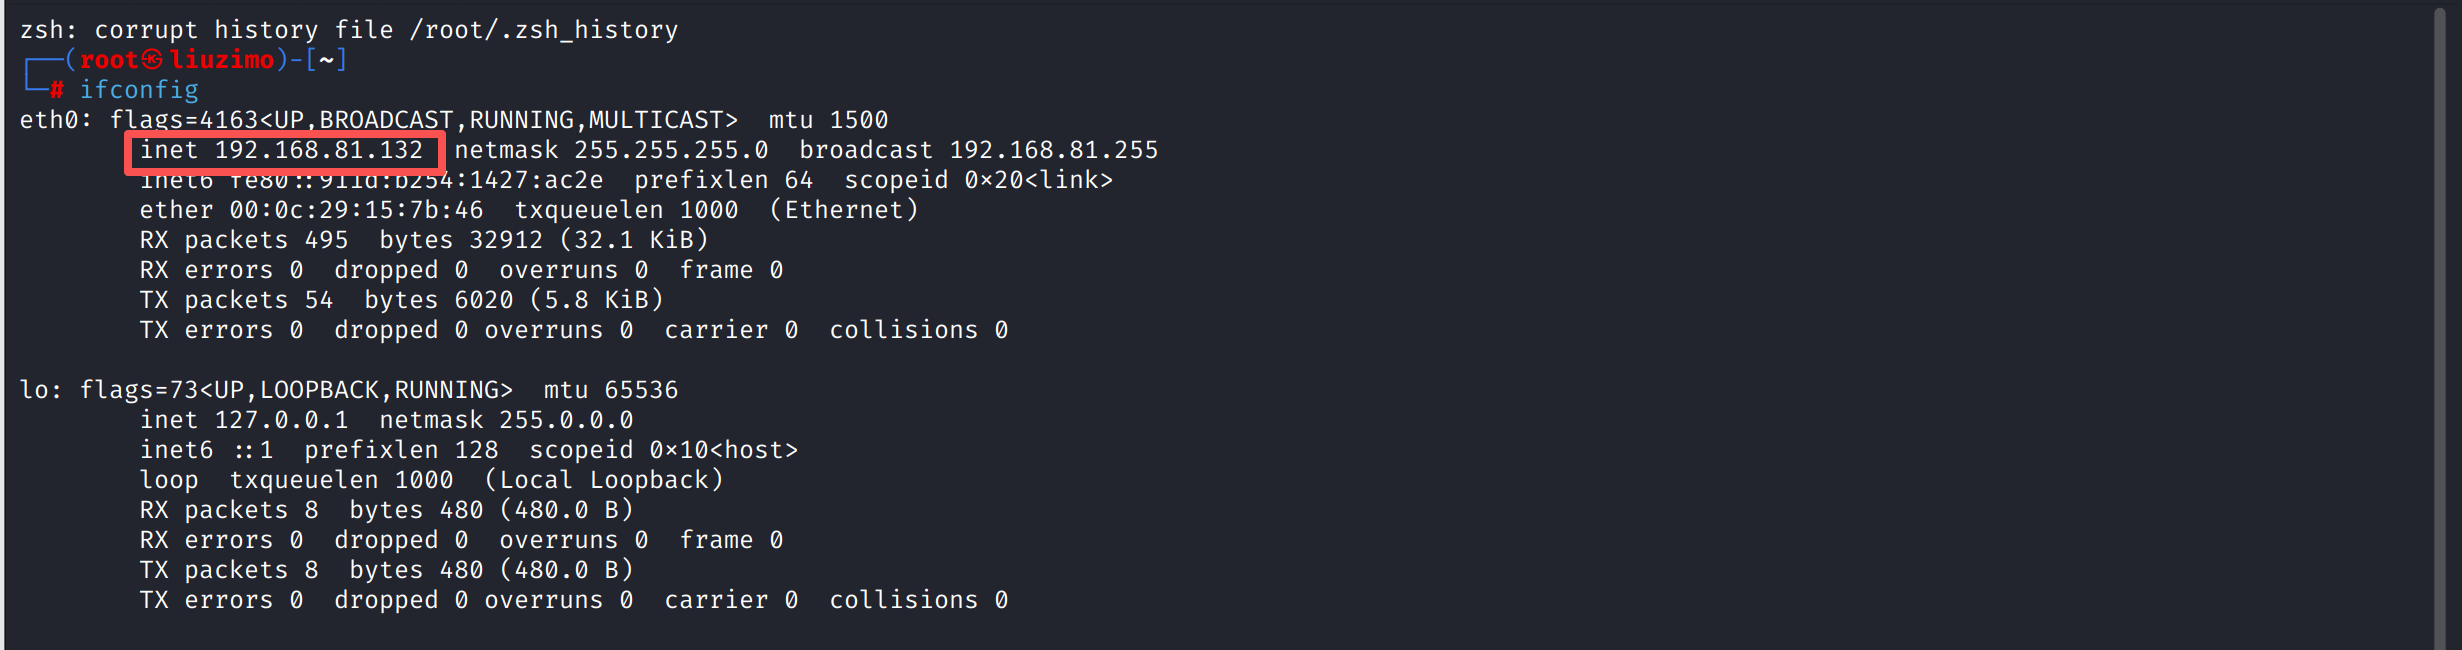The image size is (2462, 650).
Task: Click the mtu 65536 value
Action: 611,390
